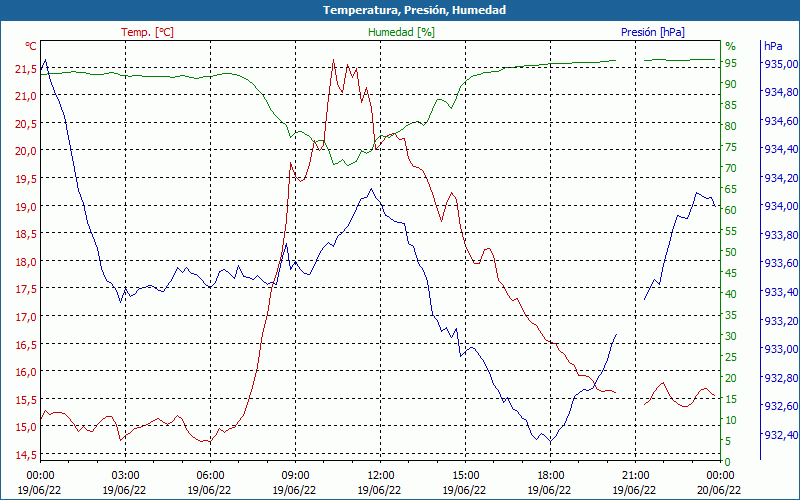Screen dimensions: 800x500
Task: Click date label '20/06/22' at axis end
Action: pos(719,490)
